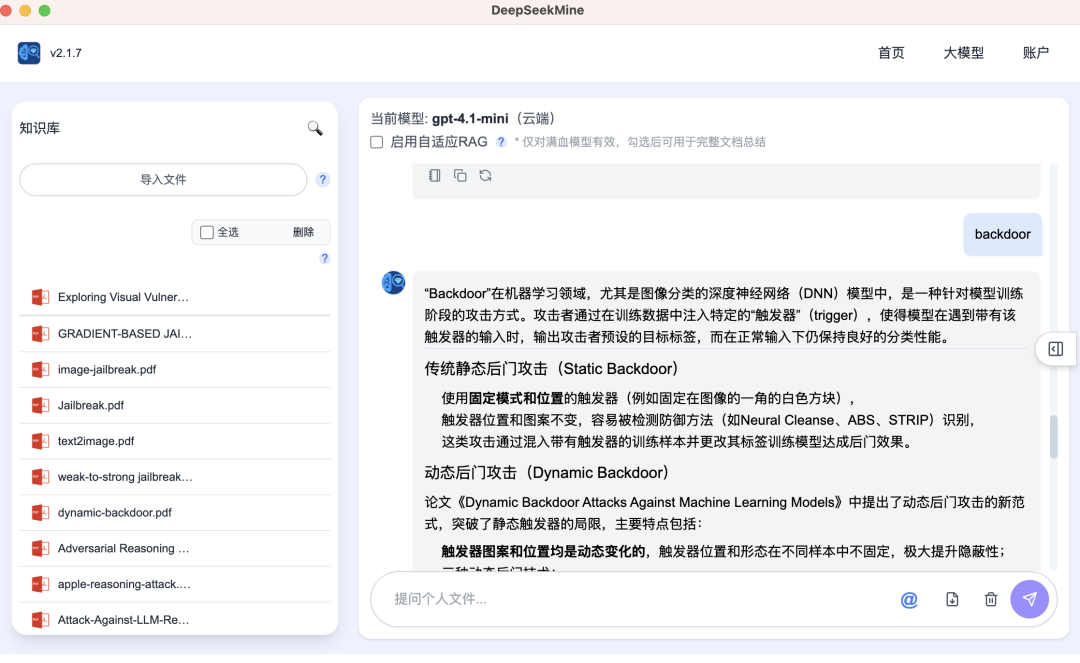Click PDF icon of Attack-Against-LLM-Re… file

40,620
